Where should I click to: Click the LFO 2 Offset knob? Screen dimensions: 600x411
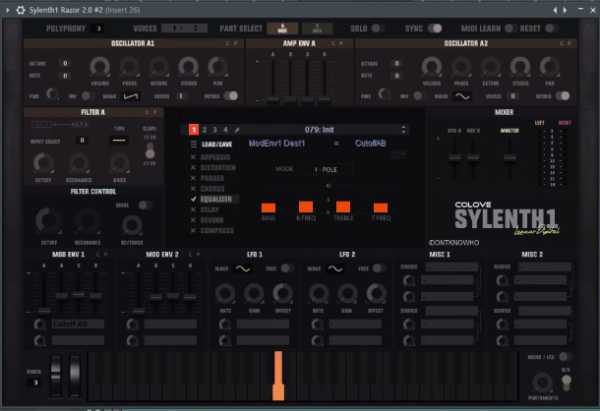[376, 294]
